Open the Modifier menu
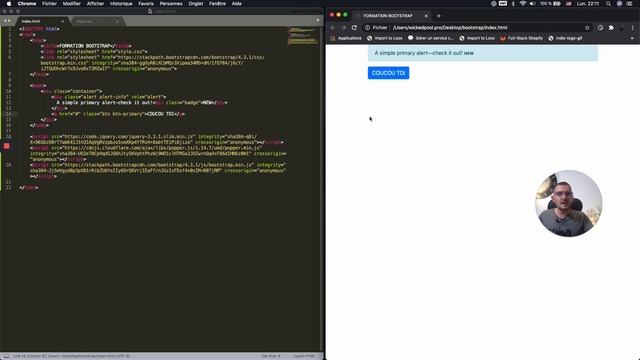Viewport: 640px width, 360px height. (71, 4)
